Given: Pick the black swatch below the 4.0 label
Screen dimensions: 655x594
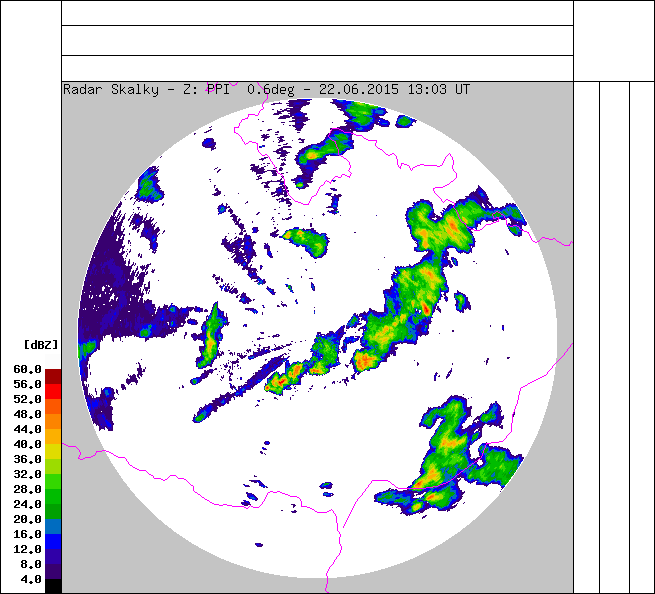Looking at the screenshot, I should coord(53,586).
